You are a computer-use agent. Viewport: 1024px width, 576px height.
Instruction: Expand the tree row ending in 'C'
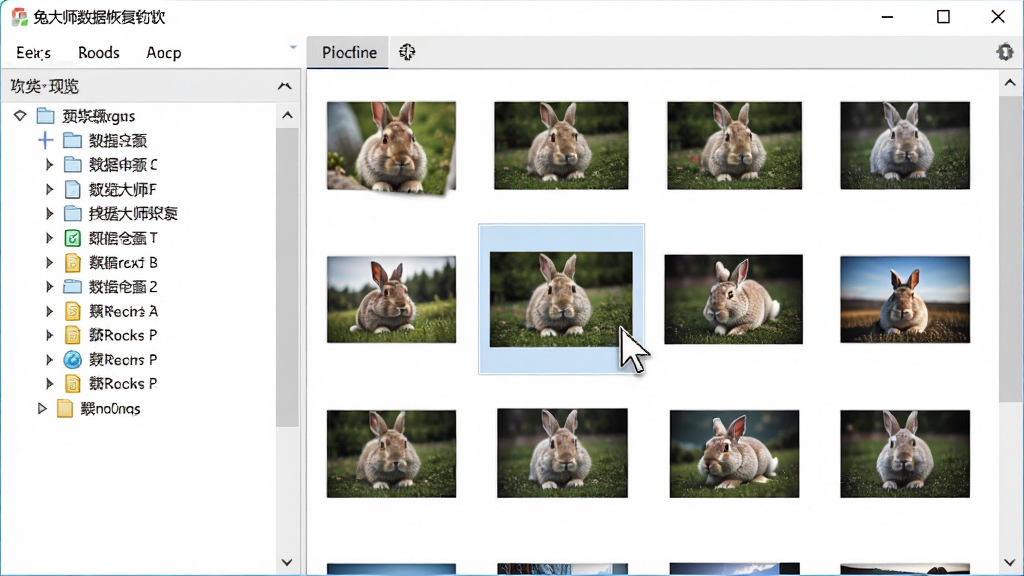coord(49,165)
